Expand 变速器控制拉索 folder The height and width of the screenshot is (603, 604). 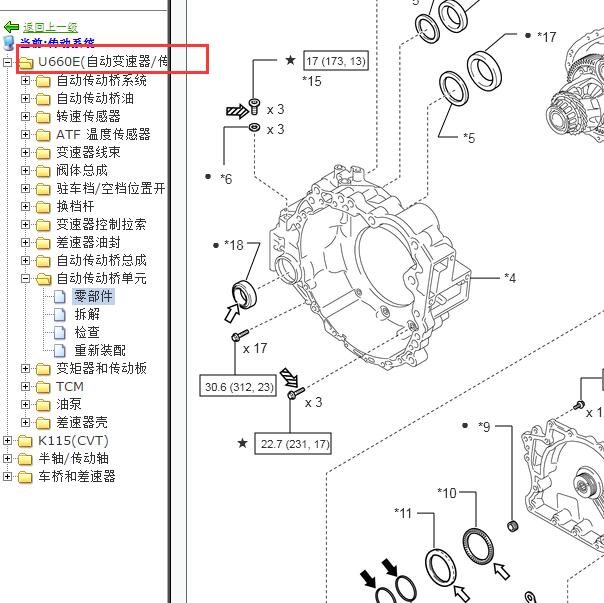(x=25, y=224)
